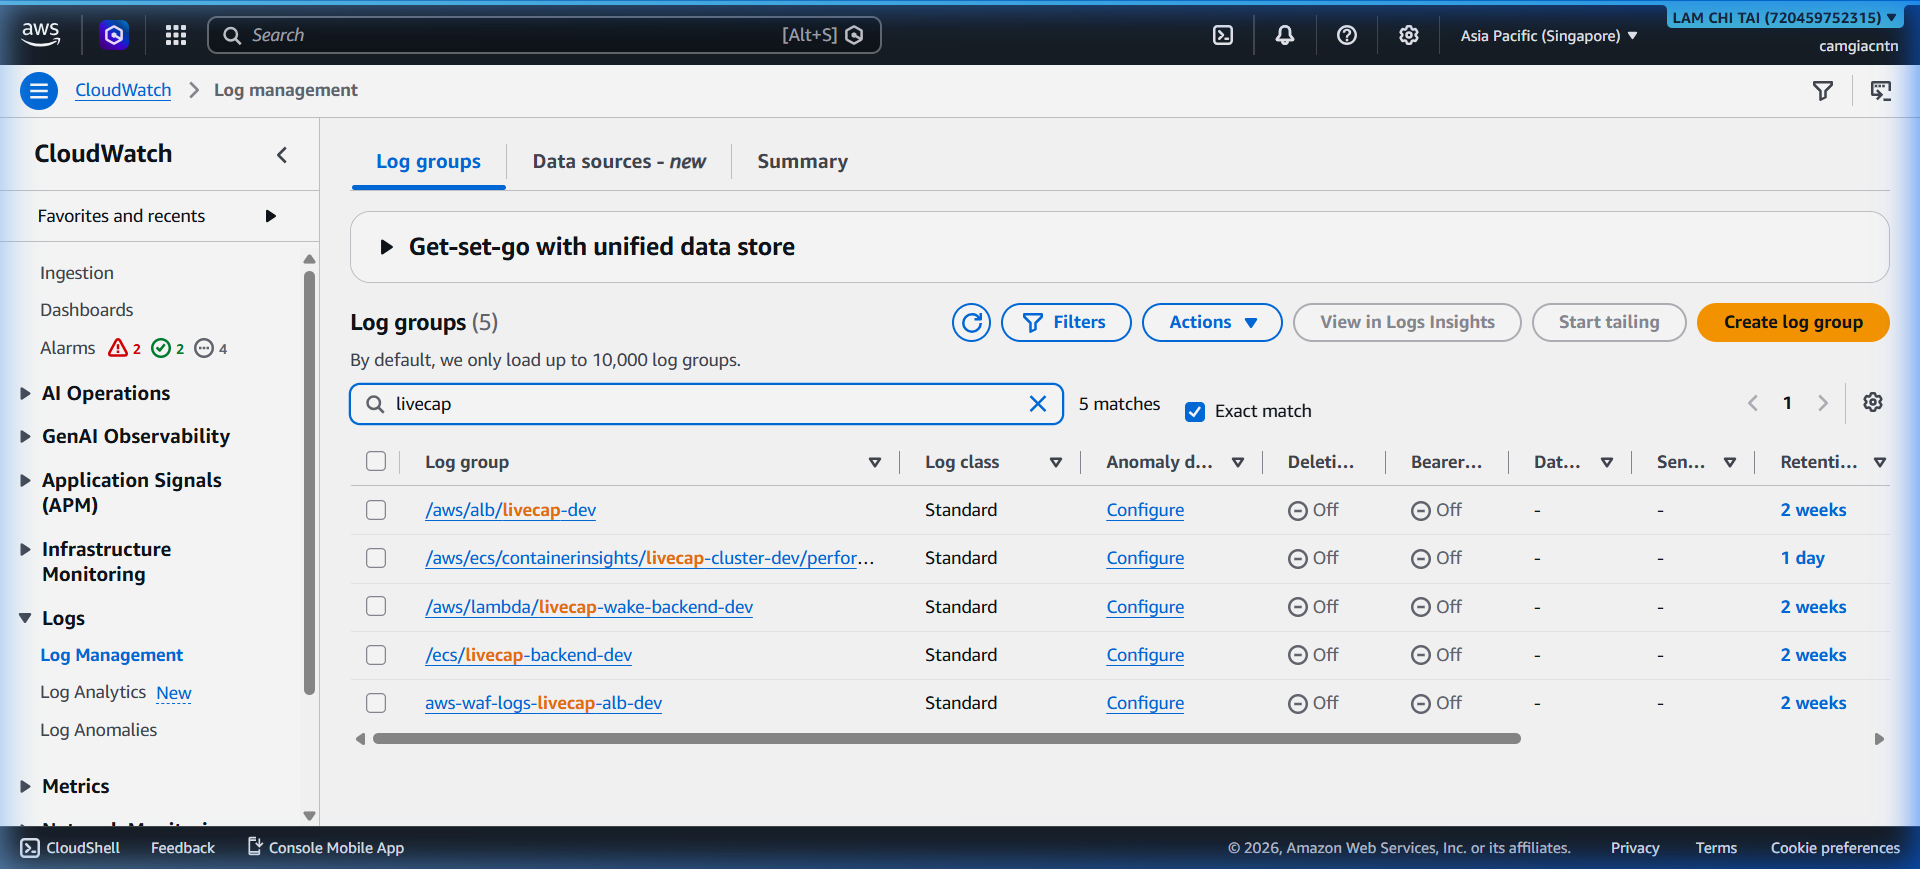Expand AI Operations section

[x=25, y=393]
